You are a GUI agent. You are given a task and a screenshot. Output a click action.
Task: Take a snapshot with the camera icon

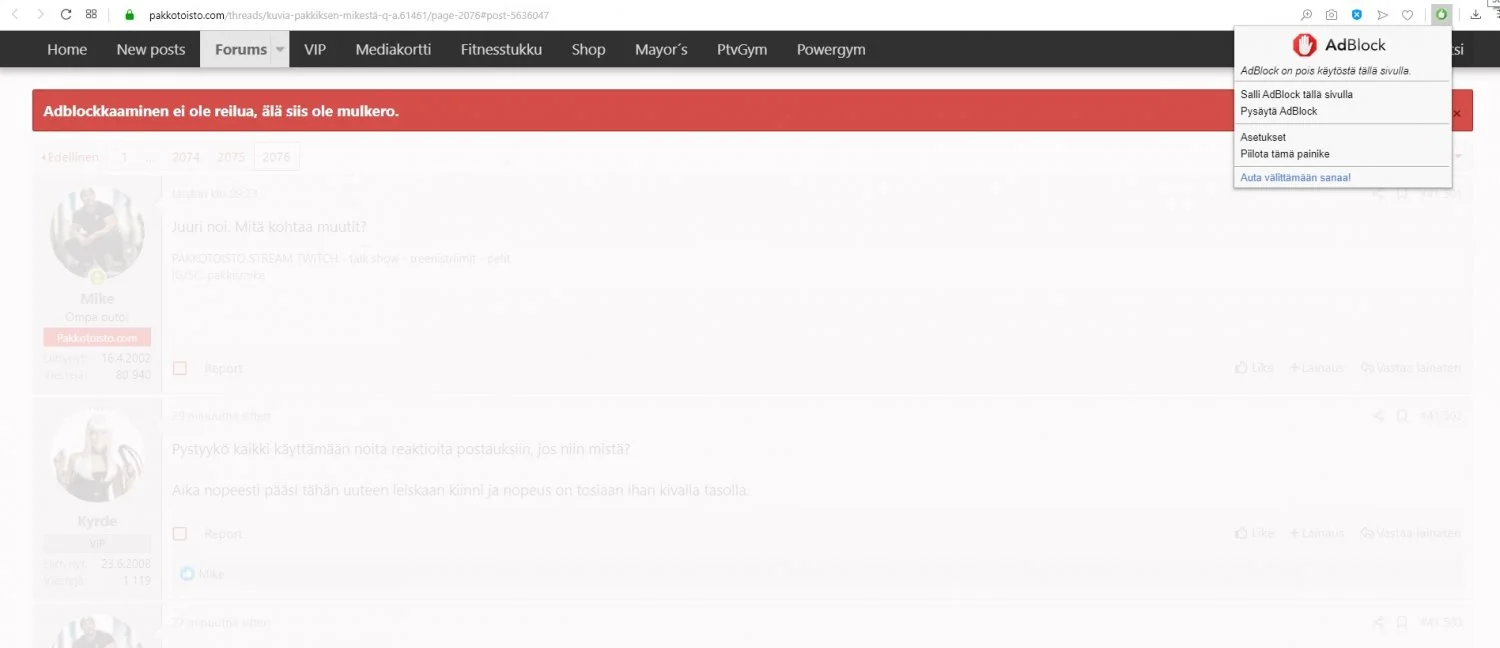[x=1331, y=15]
